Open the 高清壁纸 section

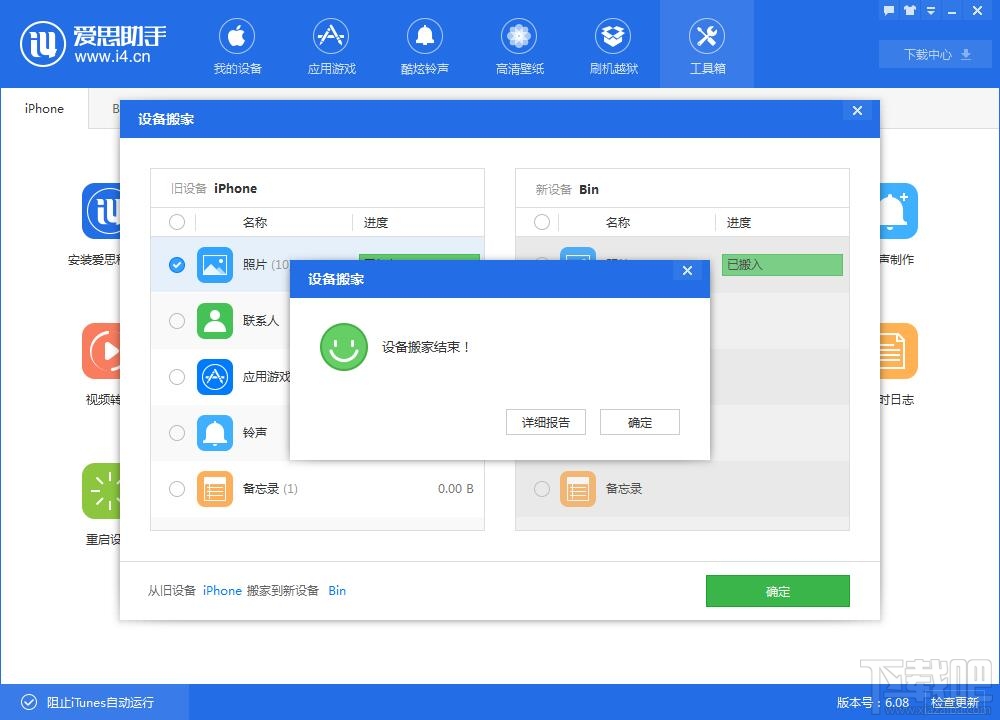(x=518, y=44)
